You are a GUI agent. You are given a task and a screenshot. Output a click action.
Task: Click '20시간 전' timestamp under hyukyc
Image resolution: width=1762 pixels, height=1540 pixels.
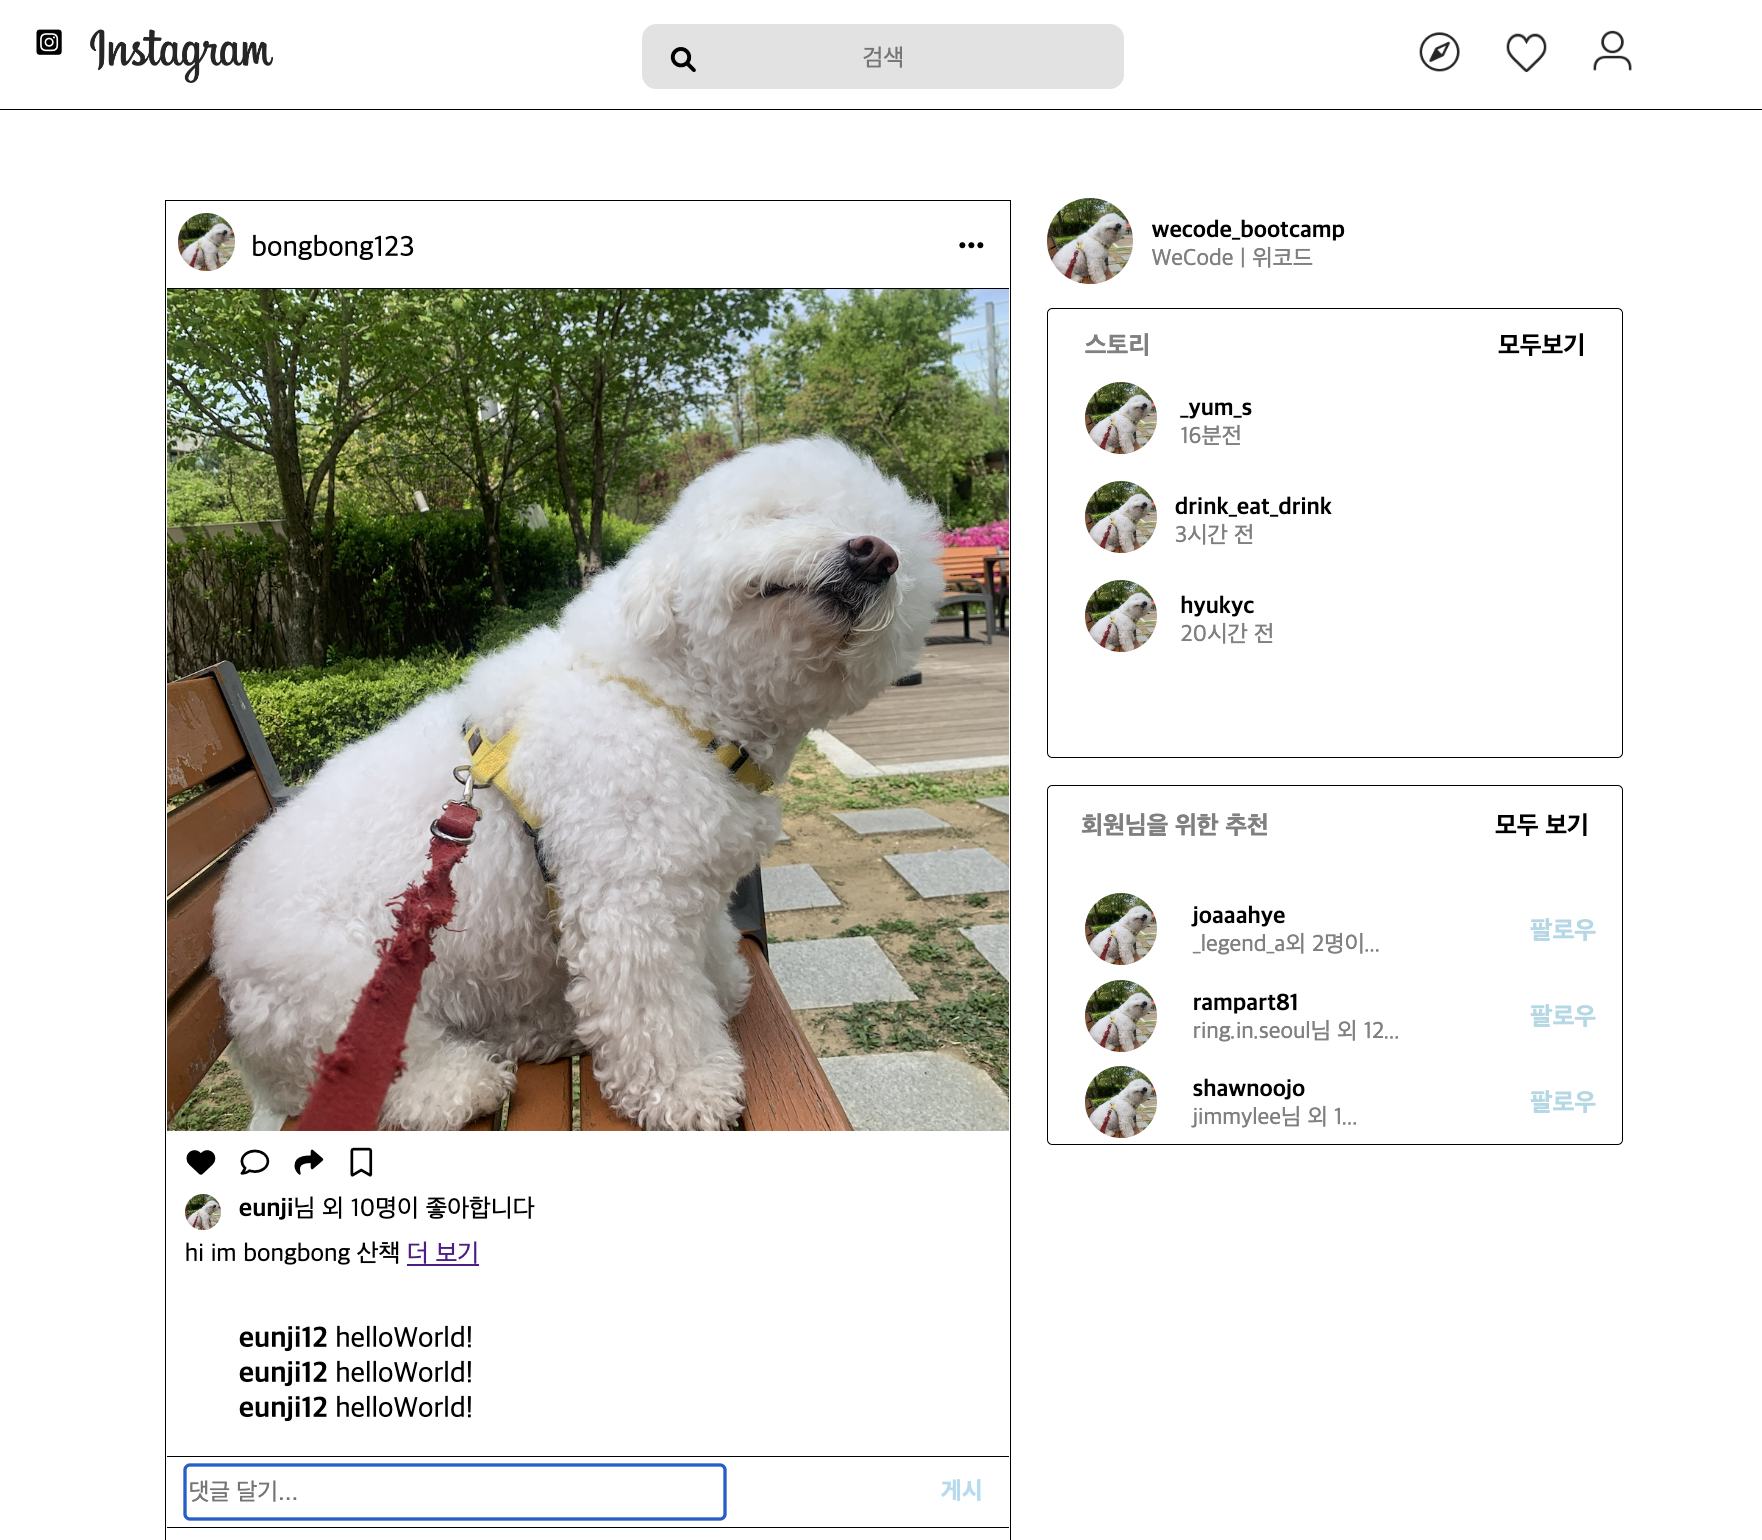(1227, 634)
